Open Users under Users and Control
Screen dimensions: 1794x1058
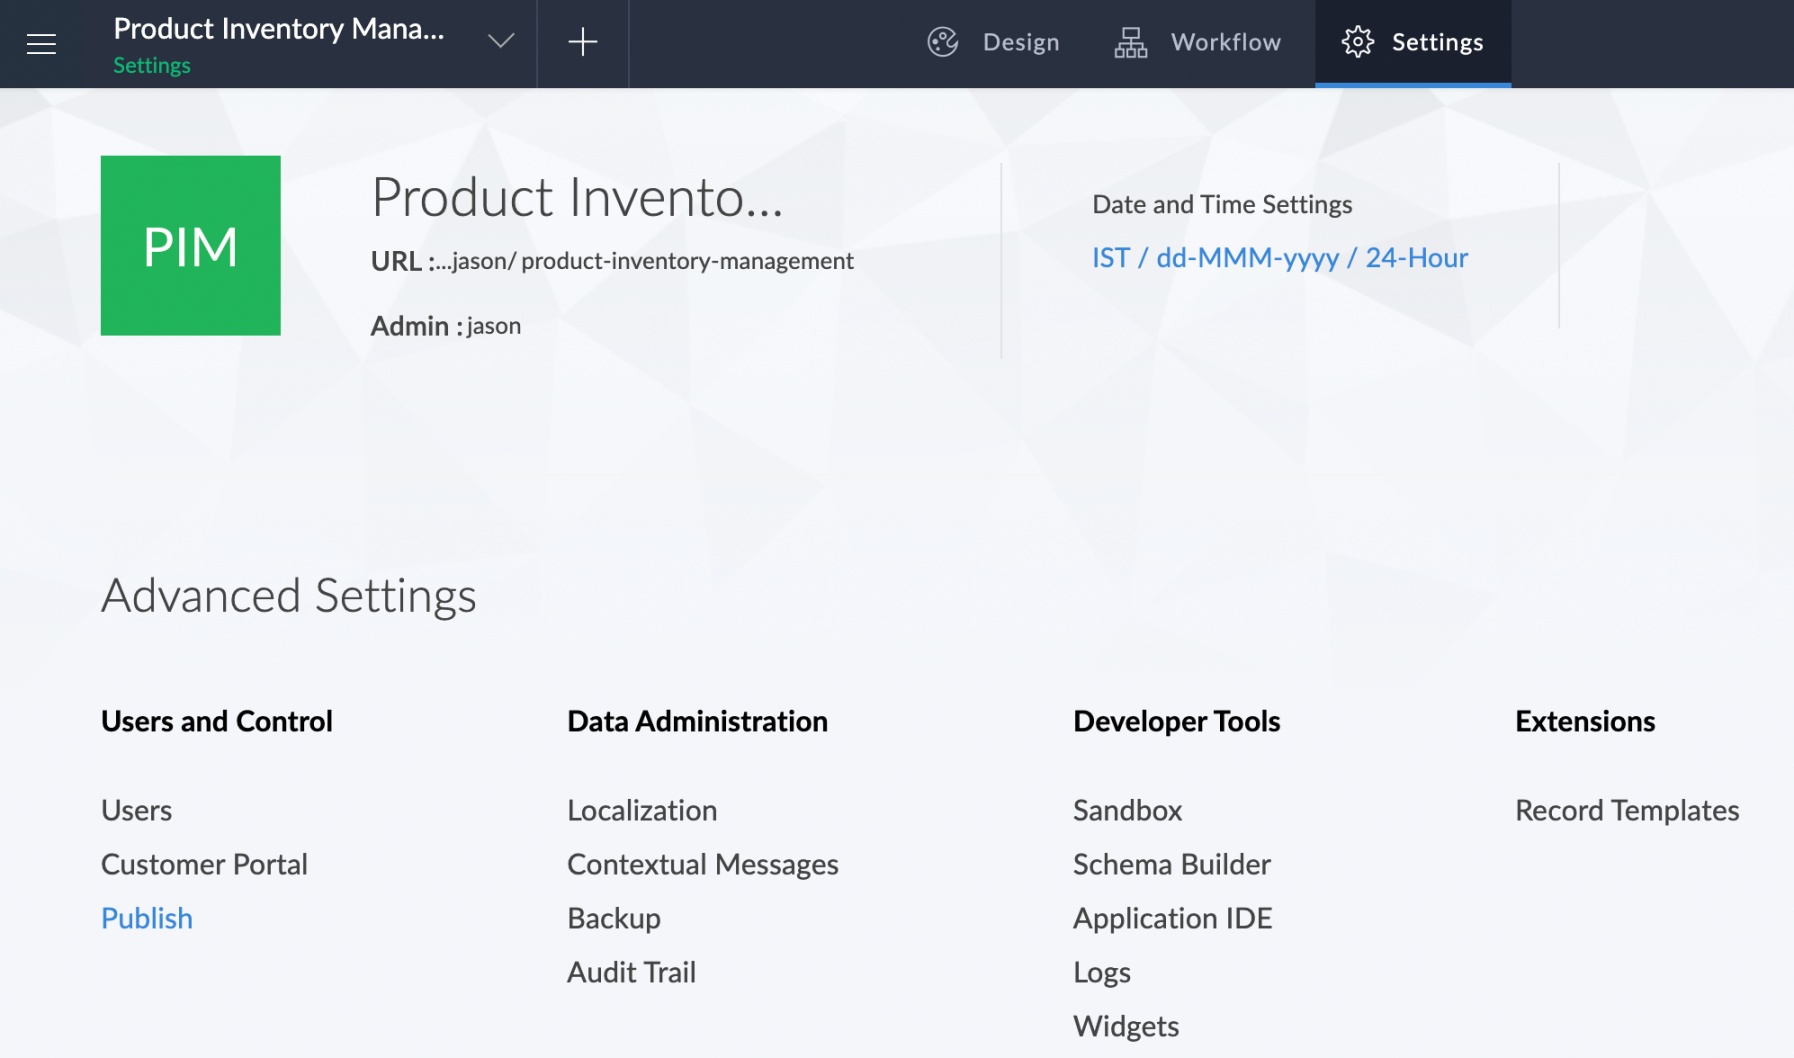(x=136, y=810)
